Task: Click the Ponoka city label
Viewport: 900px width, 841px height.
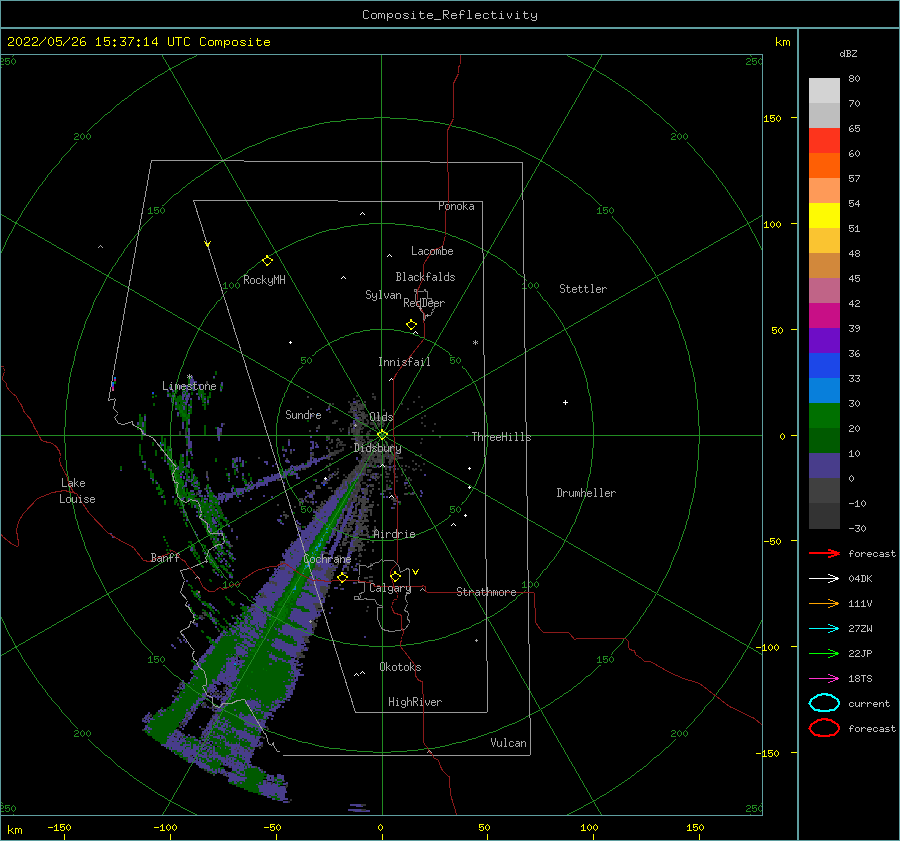Action: point(456,206)
